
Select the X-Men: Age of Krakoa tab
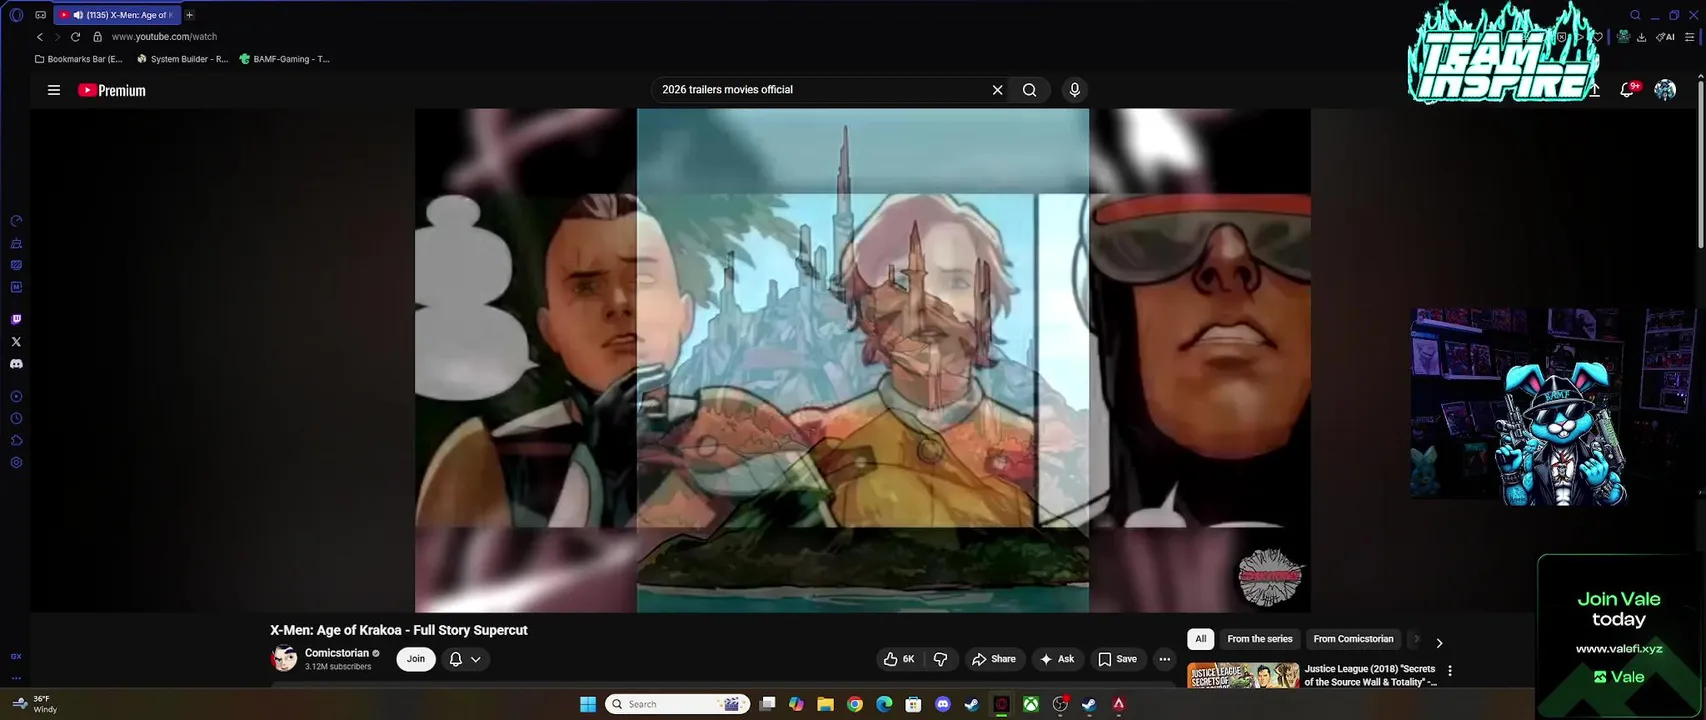tap(117, 15)
